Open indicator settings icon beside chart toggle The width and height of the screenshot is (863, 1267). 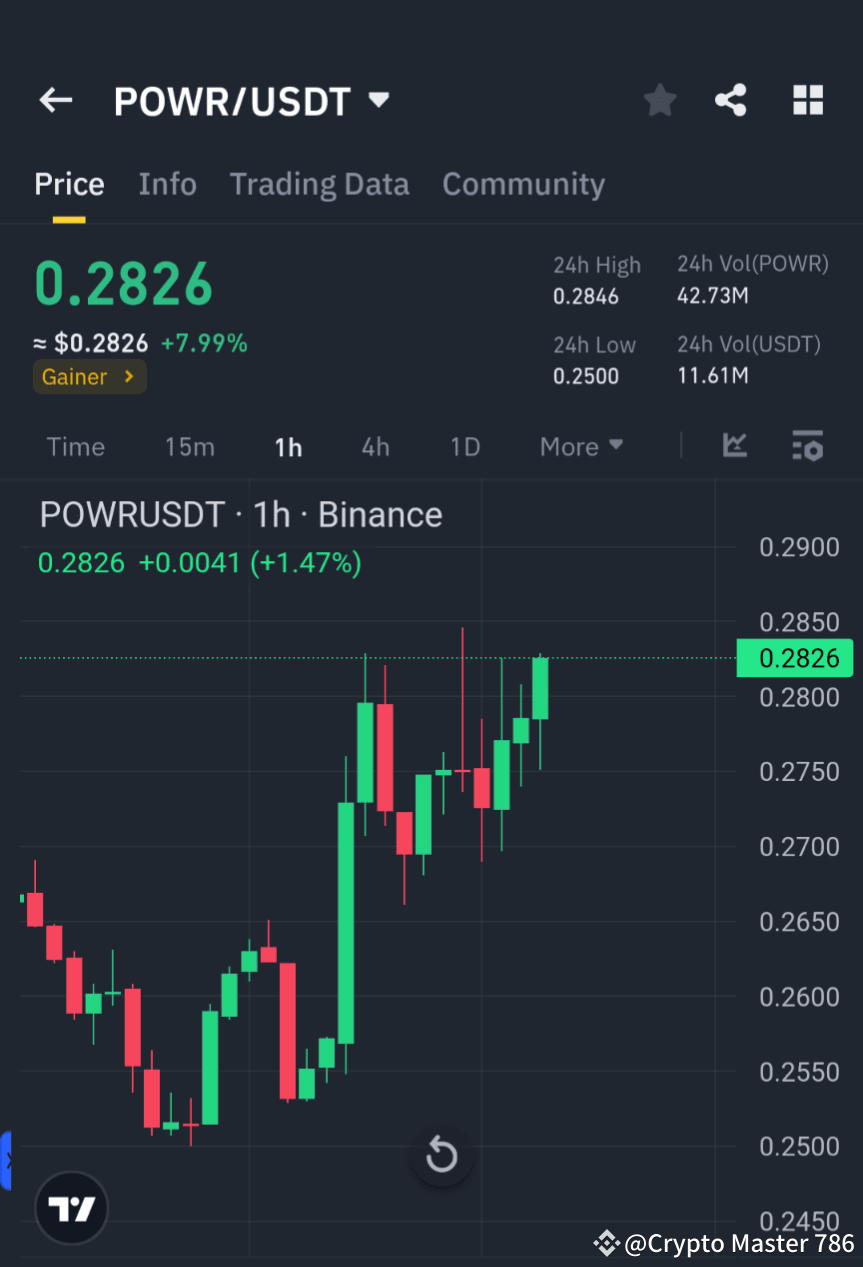tap(807, 447)
